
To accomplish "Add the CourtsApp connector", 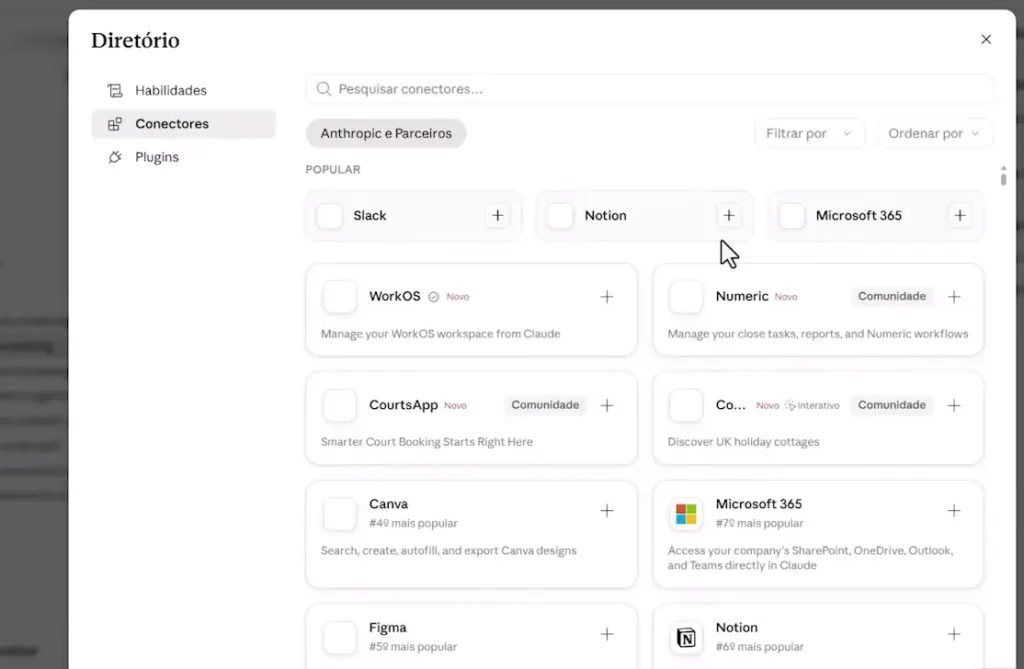I will (x=607, y=405).
